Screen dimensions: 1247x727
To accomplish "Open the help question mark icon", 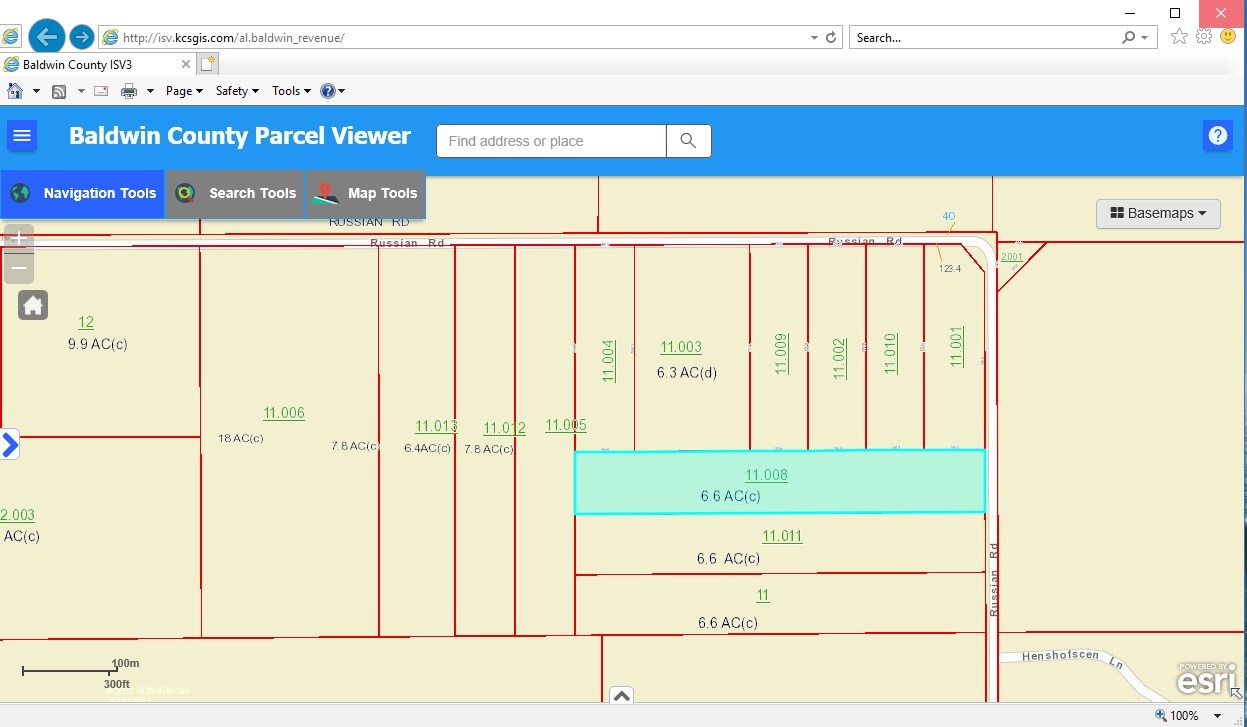I will [x=1217, y=136].
